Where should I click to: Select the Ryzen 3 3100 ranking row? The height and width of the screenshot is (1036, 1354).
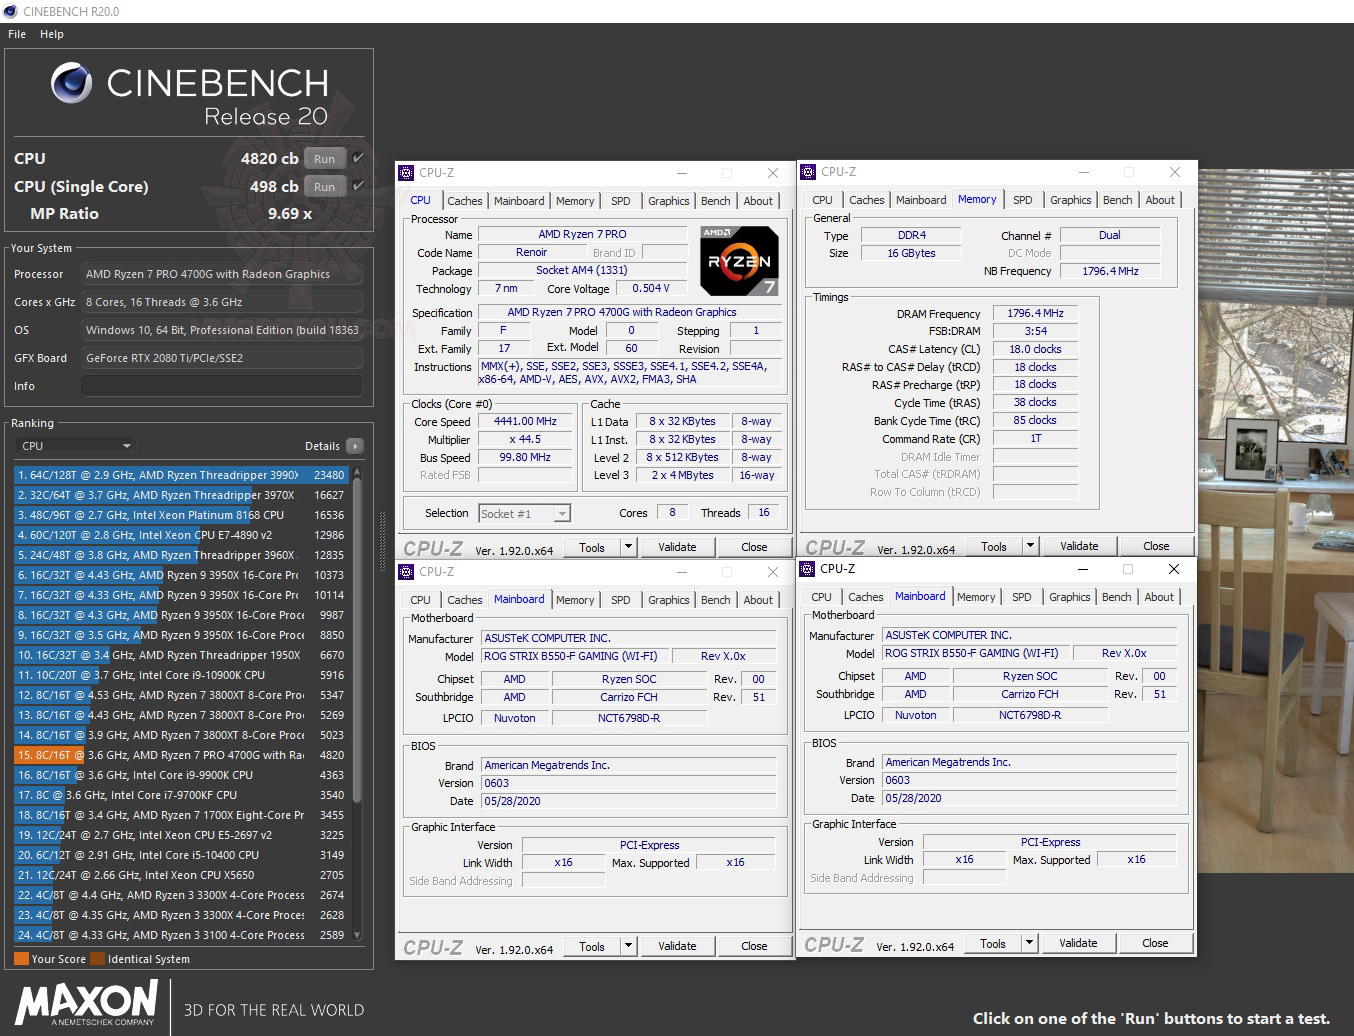click(x=180, y=935)
